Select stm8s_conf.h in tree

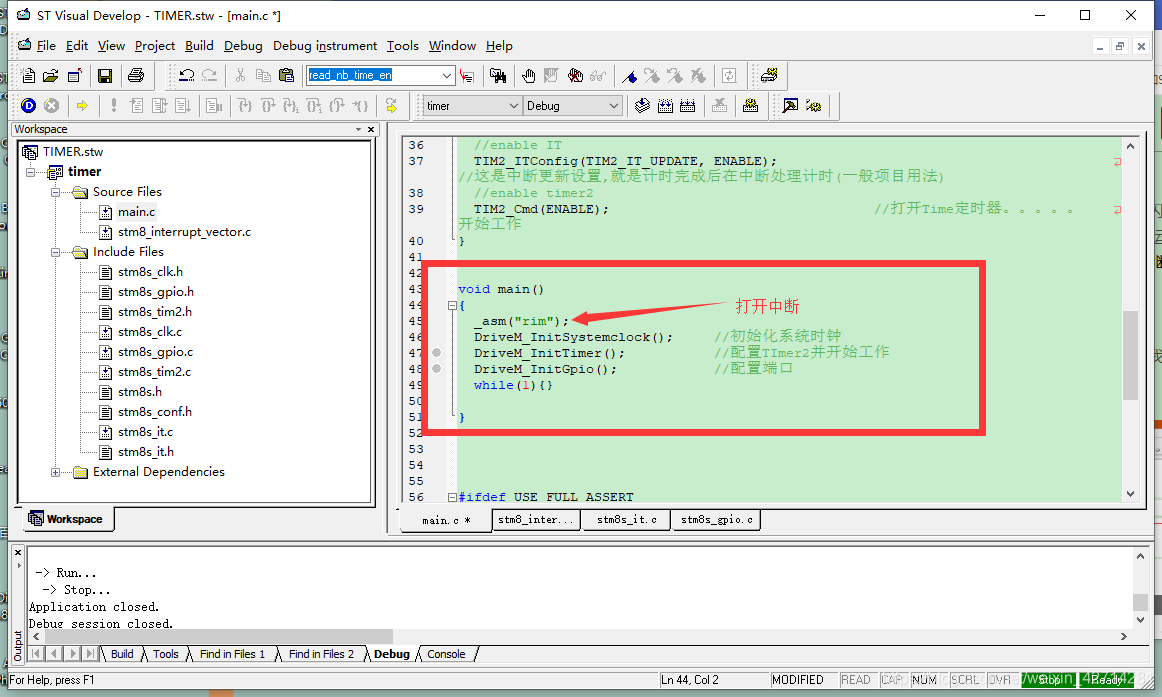tap(154, 412)
